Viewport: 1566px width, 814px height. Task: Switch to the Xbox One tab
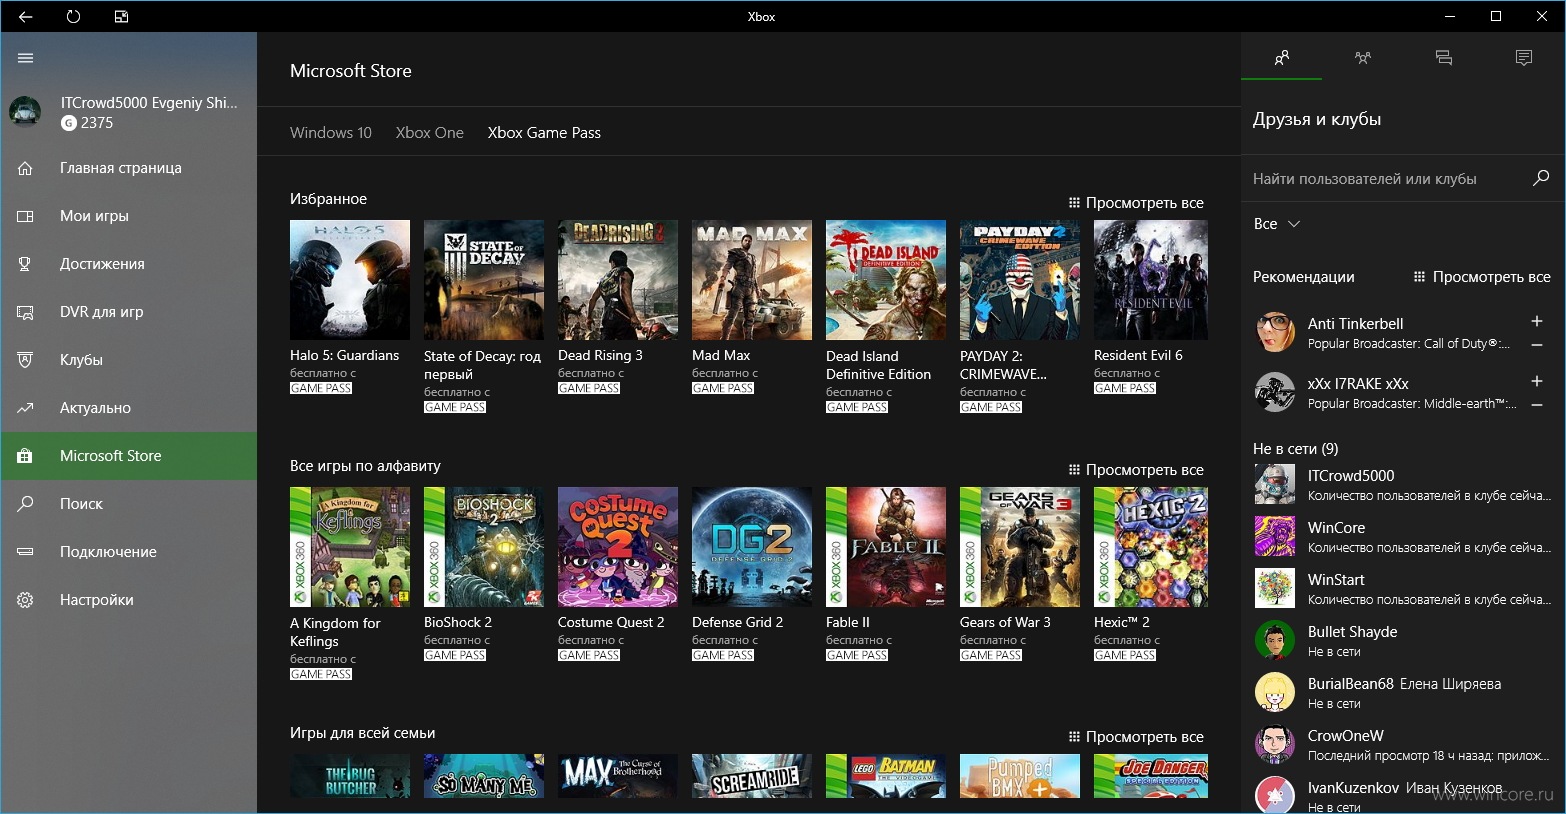pyautogui.click(x=430, y=133)
